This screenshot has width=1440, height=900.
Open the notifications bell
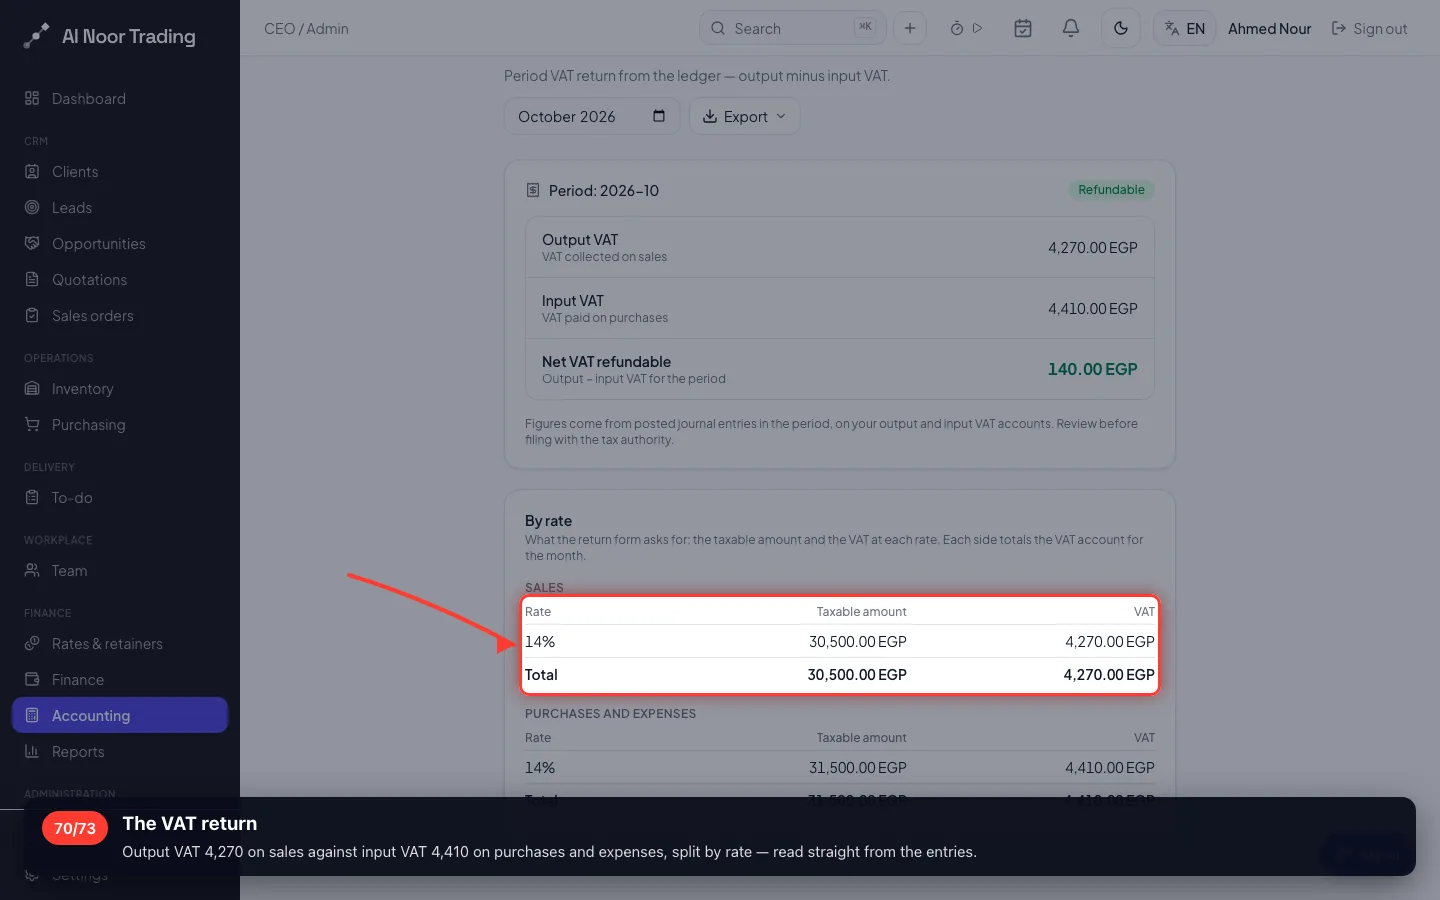tap(1071, 28)
